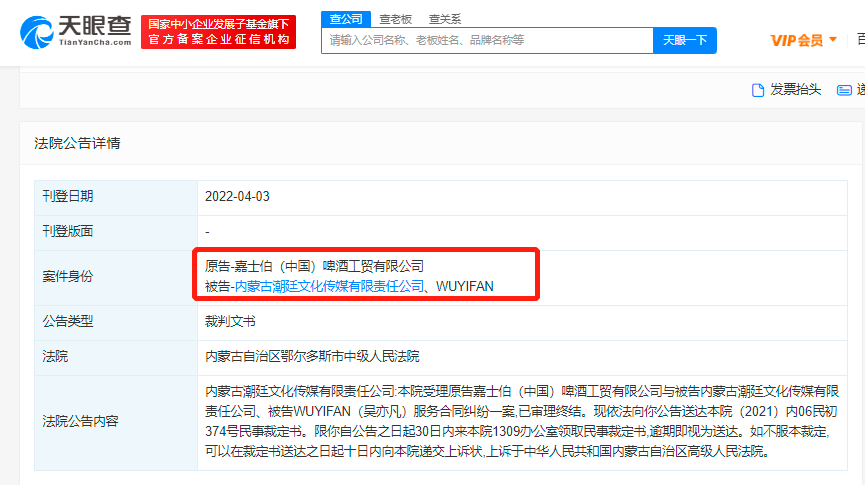Click the 法院公告详情 section heading
Screen dimensions: 865x485
[x=77, y=143]
